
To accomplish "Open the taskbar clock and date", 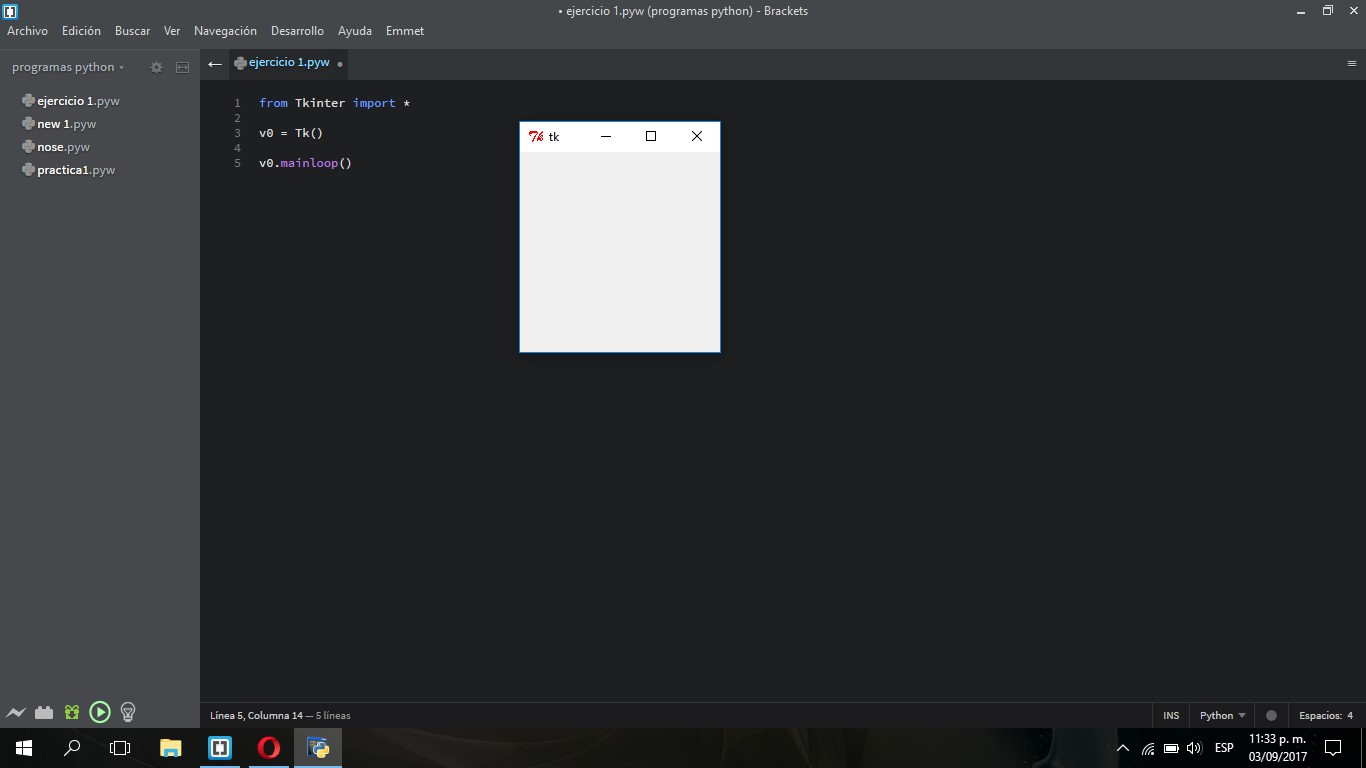I will point(1277,748).
